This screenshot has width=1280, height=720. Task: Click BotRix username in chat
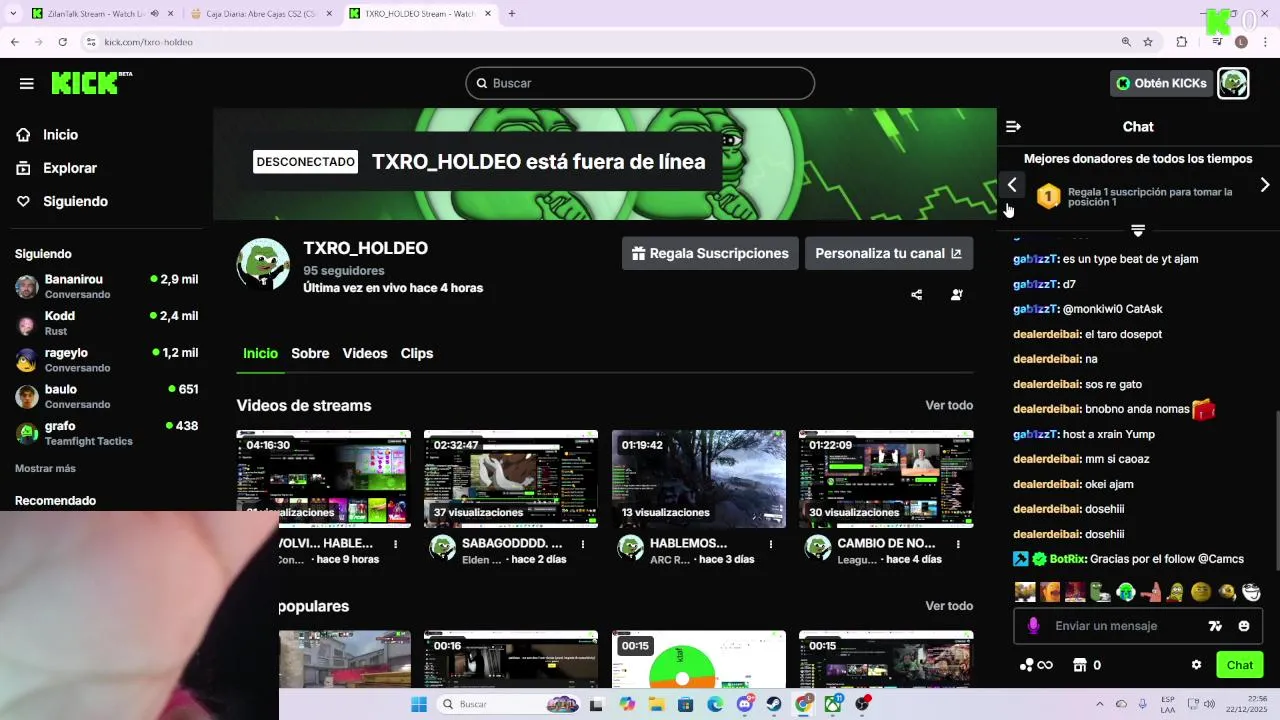(1068, 559)
